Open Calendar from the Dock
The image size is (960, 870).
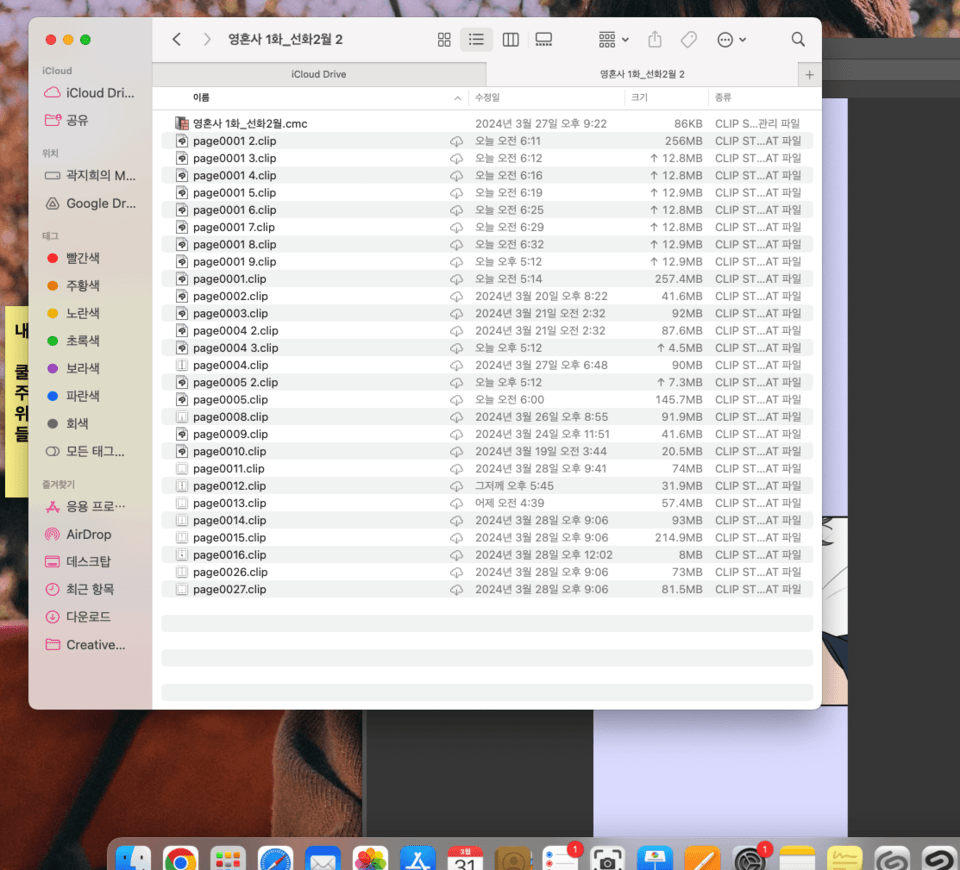[465, 858]
